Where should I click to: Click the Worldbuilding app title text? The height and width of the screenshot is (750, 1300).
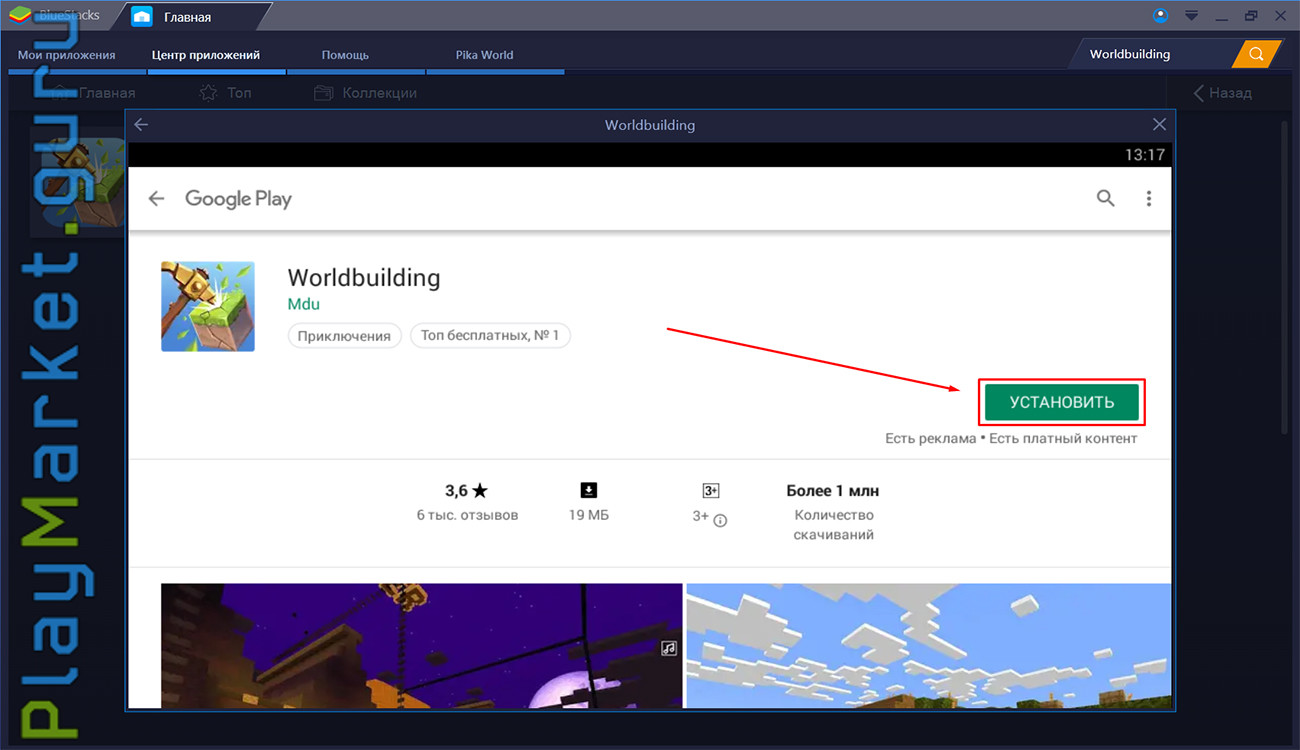click(x=364, y=277)
